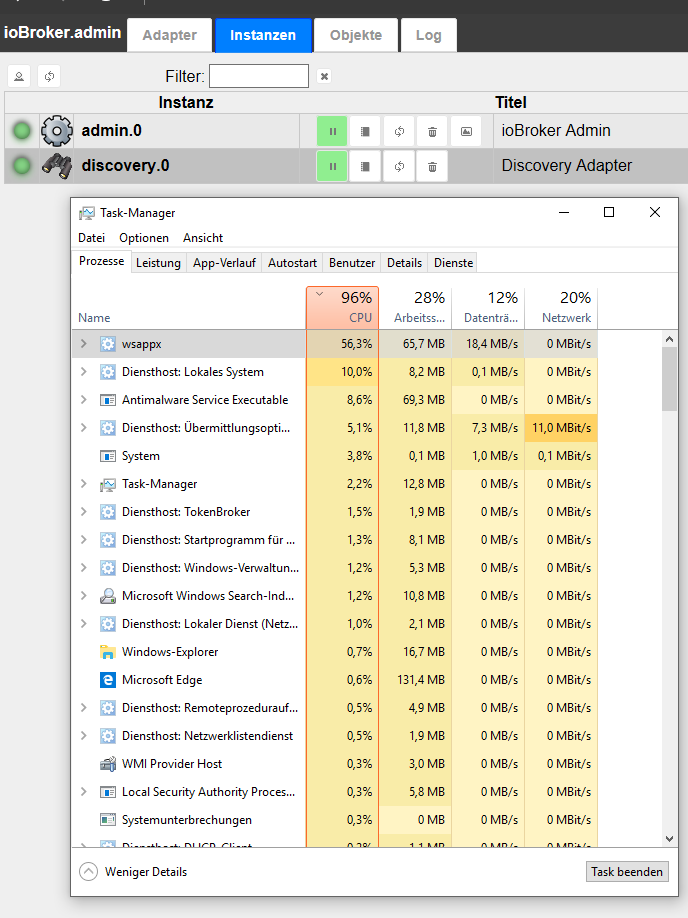Image resolution: width=688 pixels, height=918 pixels.
Task: Pause the discovery.0 instance
Action: point(332,166)
